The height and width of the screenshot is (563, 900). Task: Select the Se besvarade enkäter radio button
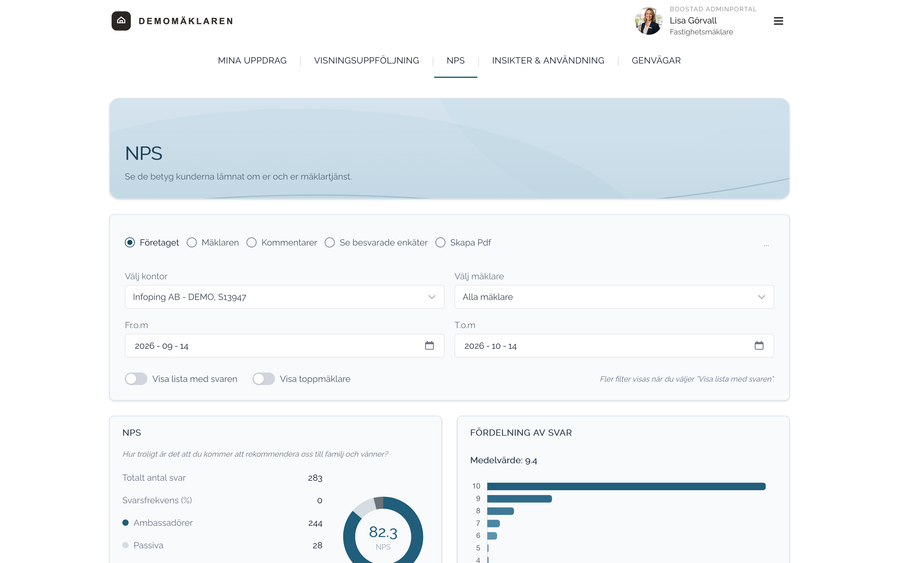click(x=329, y=243)
